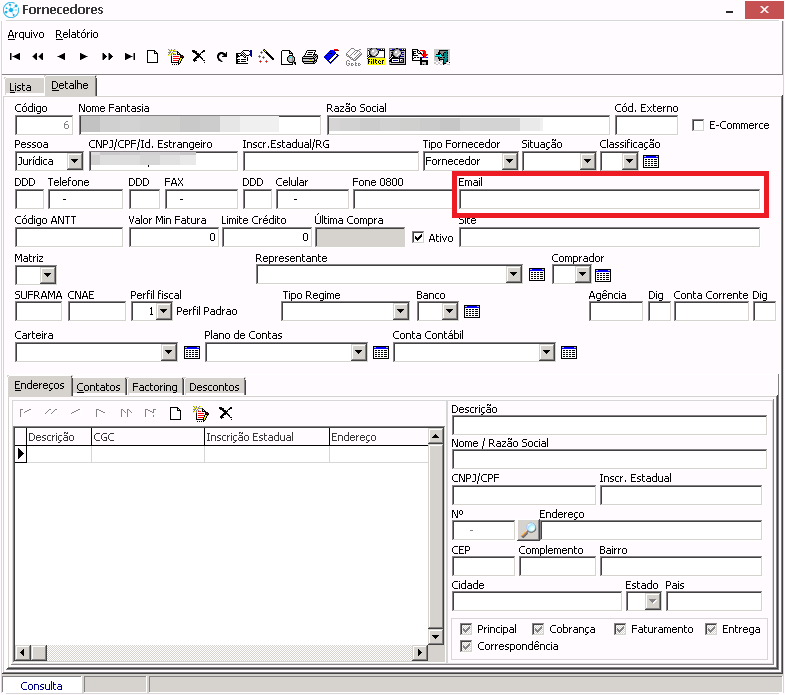785x695 pixels.
Task: Enable the E-Commerce checkbox
Action: (x=699, y=125)
